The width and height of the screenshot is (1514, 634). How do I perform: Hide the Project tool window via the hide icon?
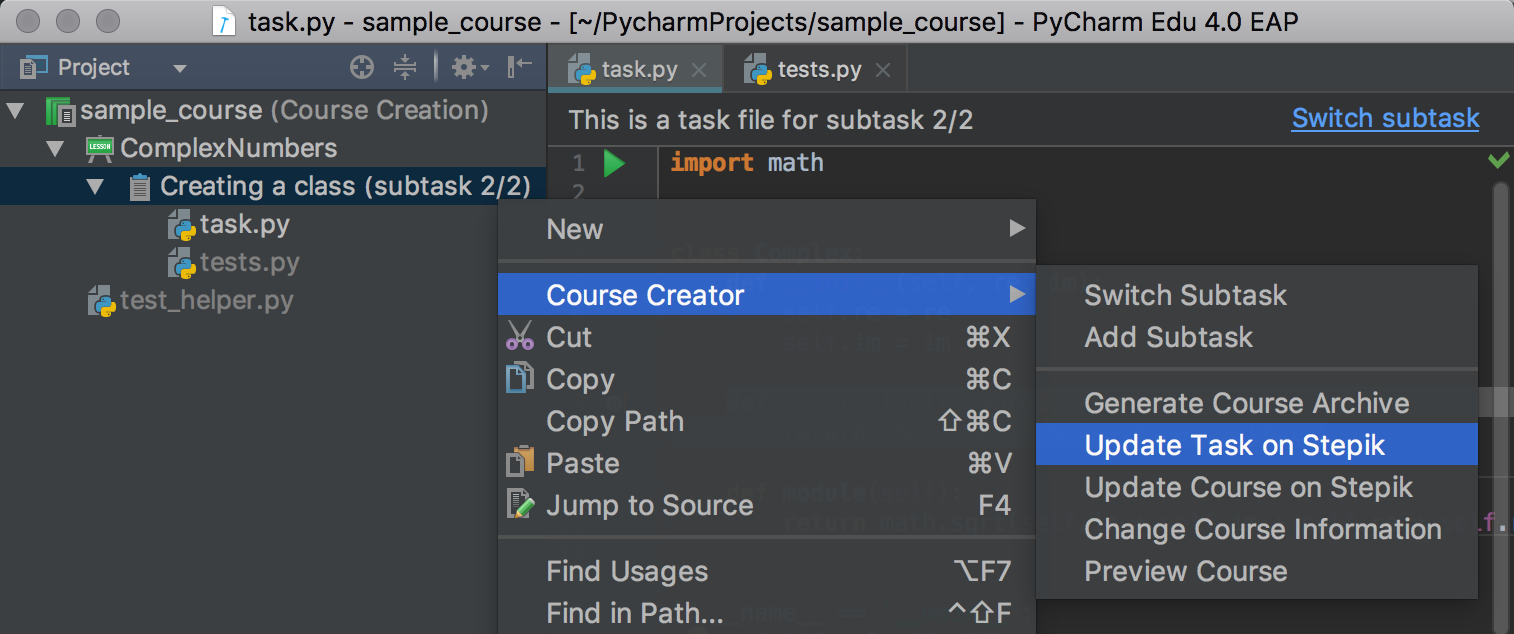[520, 68]
